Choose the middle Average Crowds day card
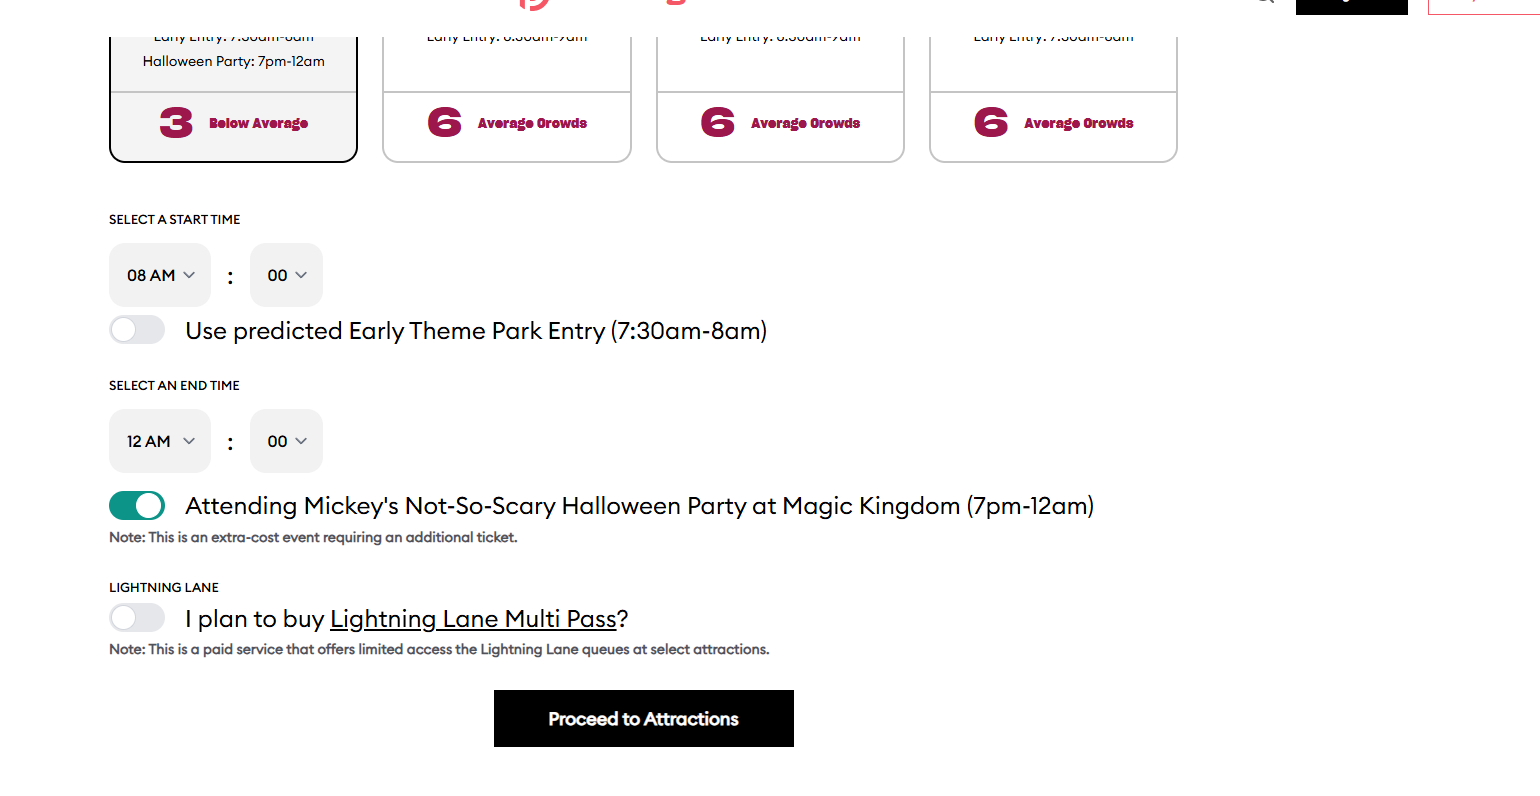This screenshot has height=796, width=1540. (780, 99)
